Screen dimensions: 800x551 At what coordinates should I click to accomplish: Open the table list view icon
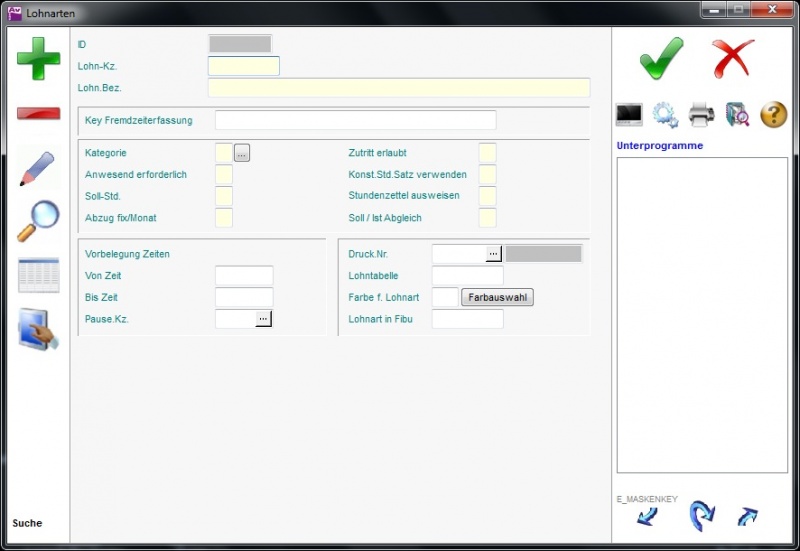38,275
